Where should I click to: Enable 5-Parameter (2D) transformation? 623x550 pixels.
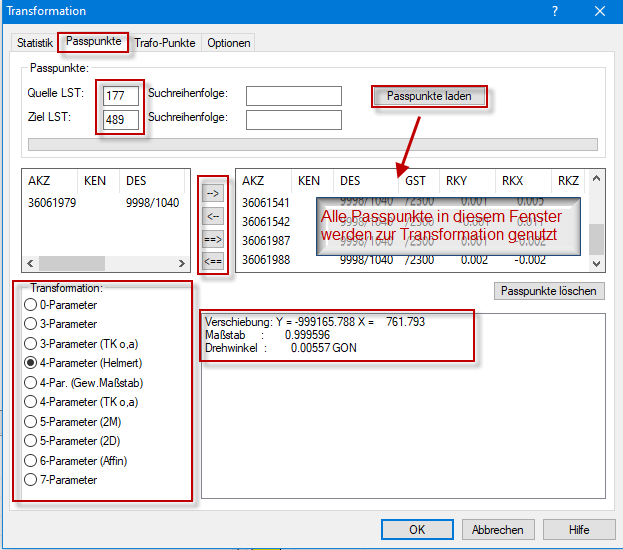pos(33,441)
